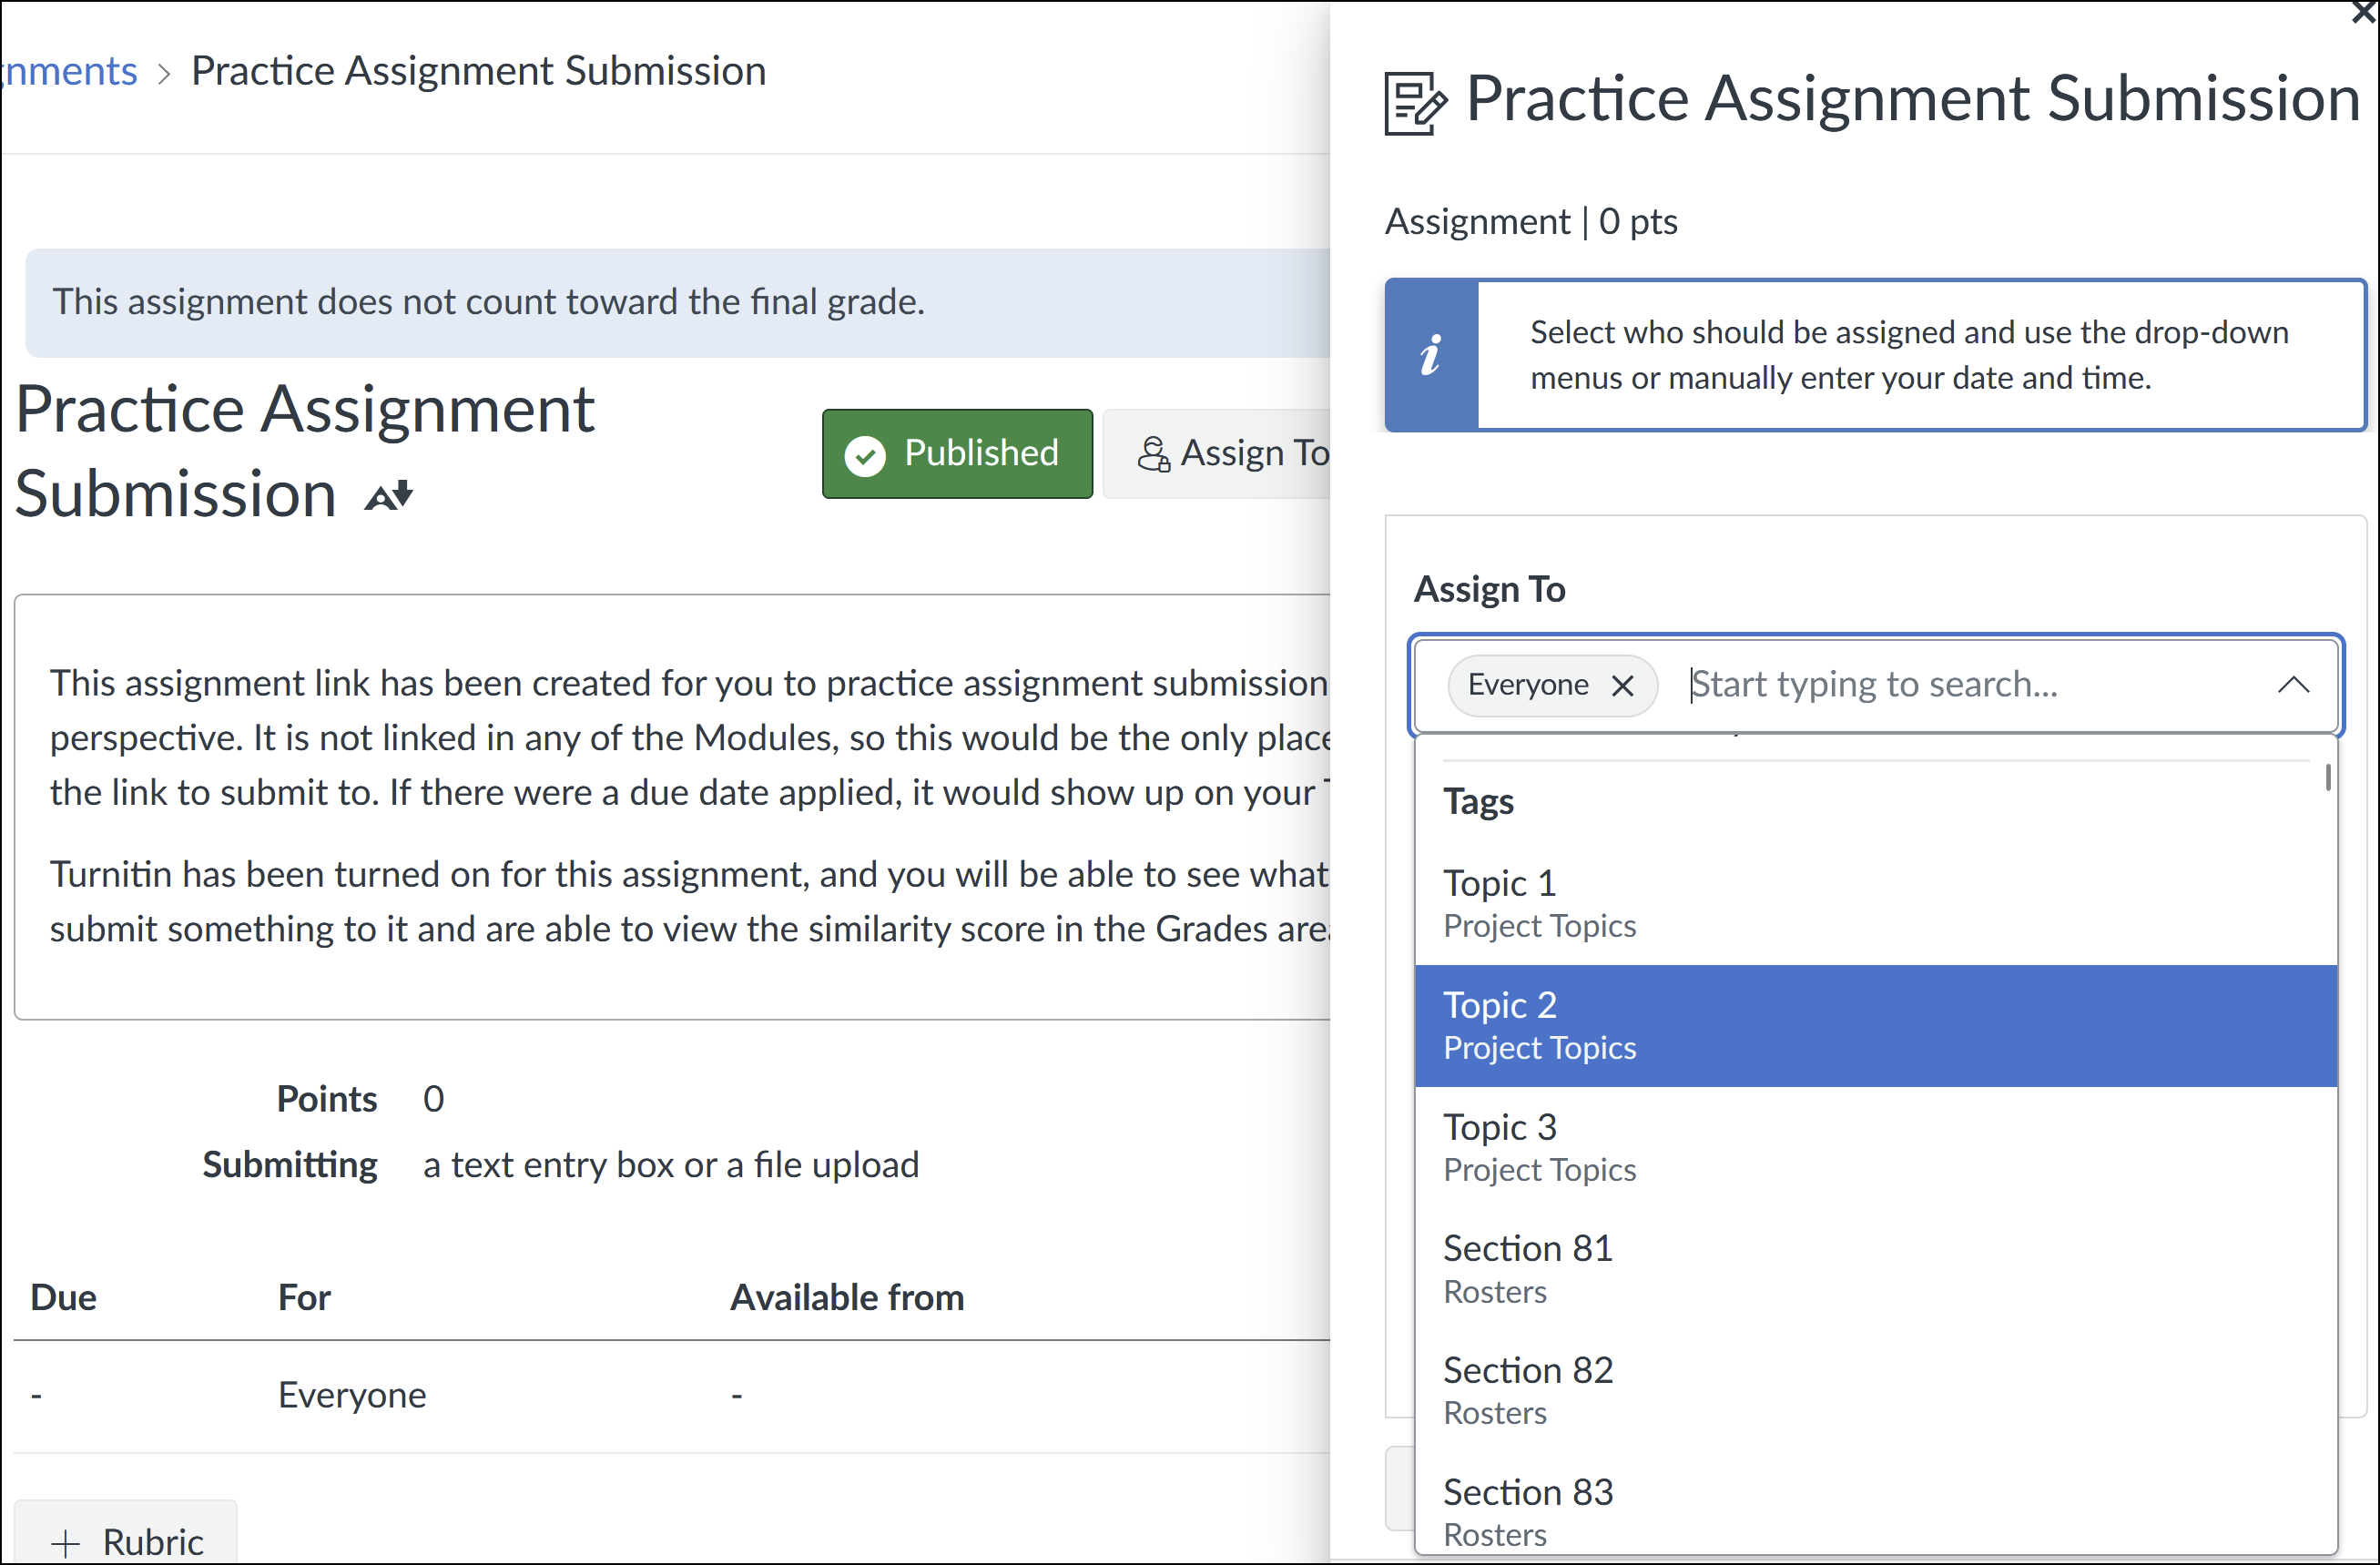Open the Assign To selection combobox

pos(1950,685)
